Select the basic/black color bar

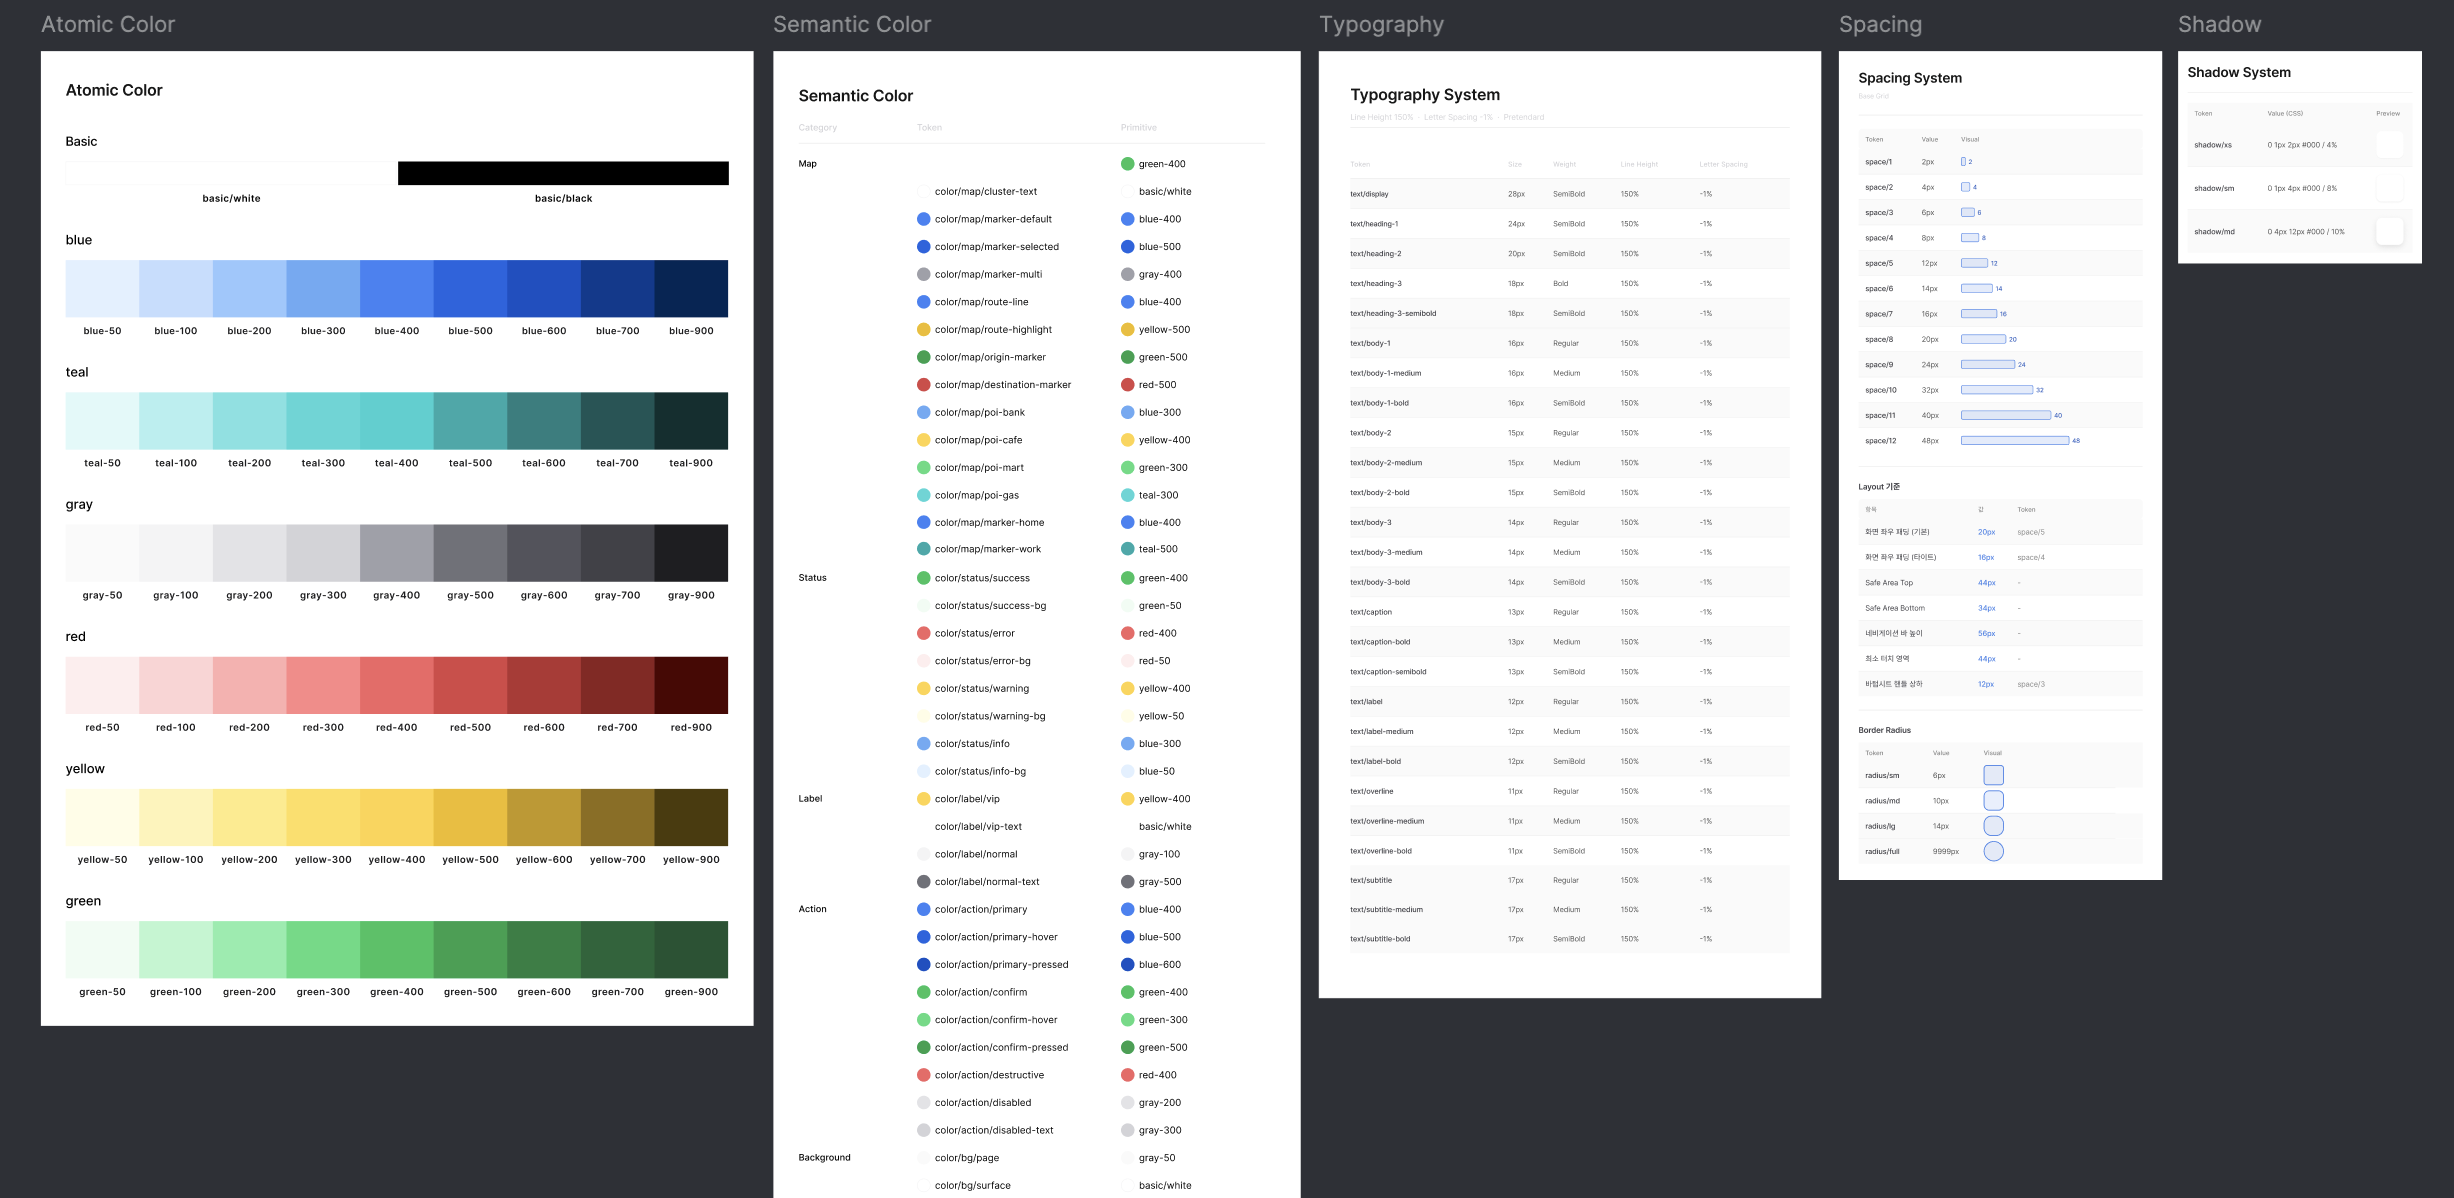tap(563, 173)
